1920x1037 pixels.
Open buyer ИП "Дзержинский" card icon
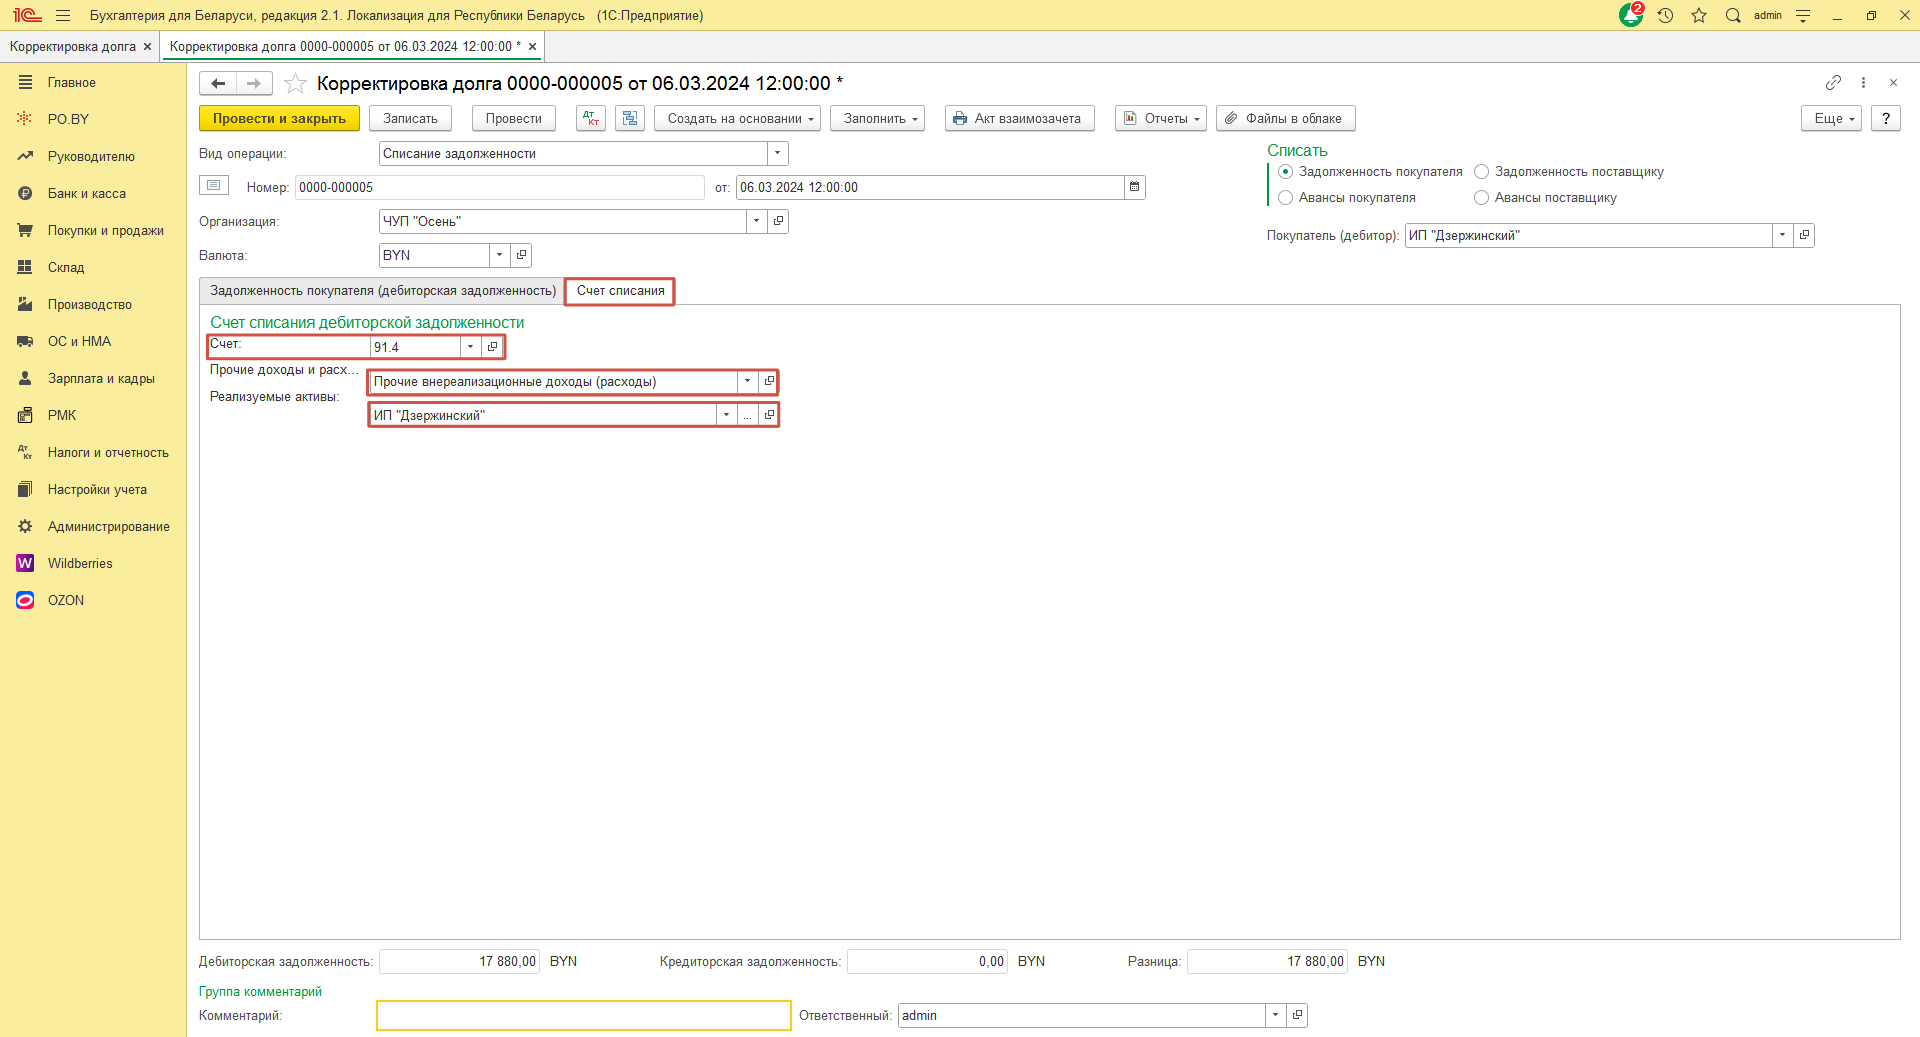tap(1804, 235)
